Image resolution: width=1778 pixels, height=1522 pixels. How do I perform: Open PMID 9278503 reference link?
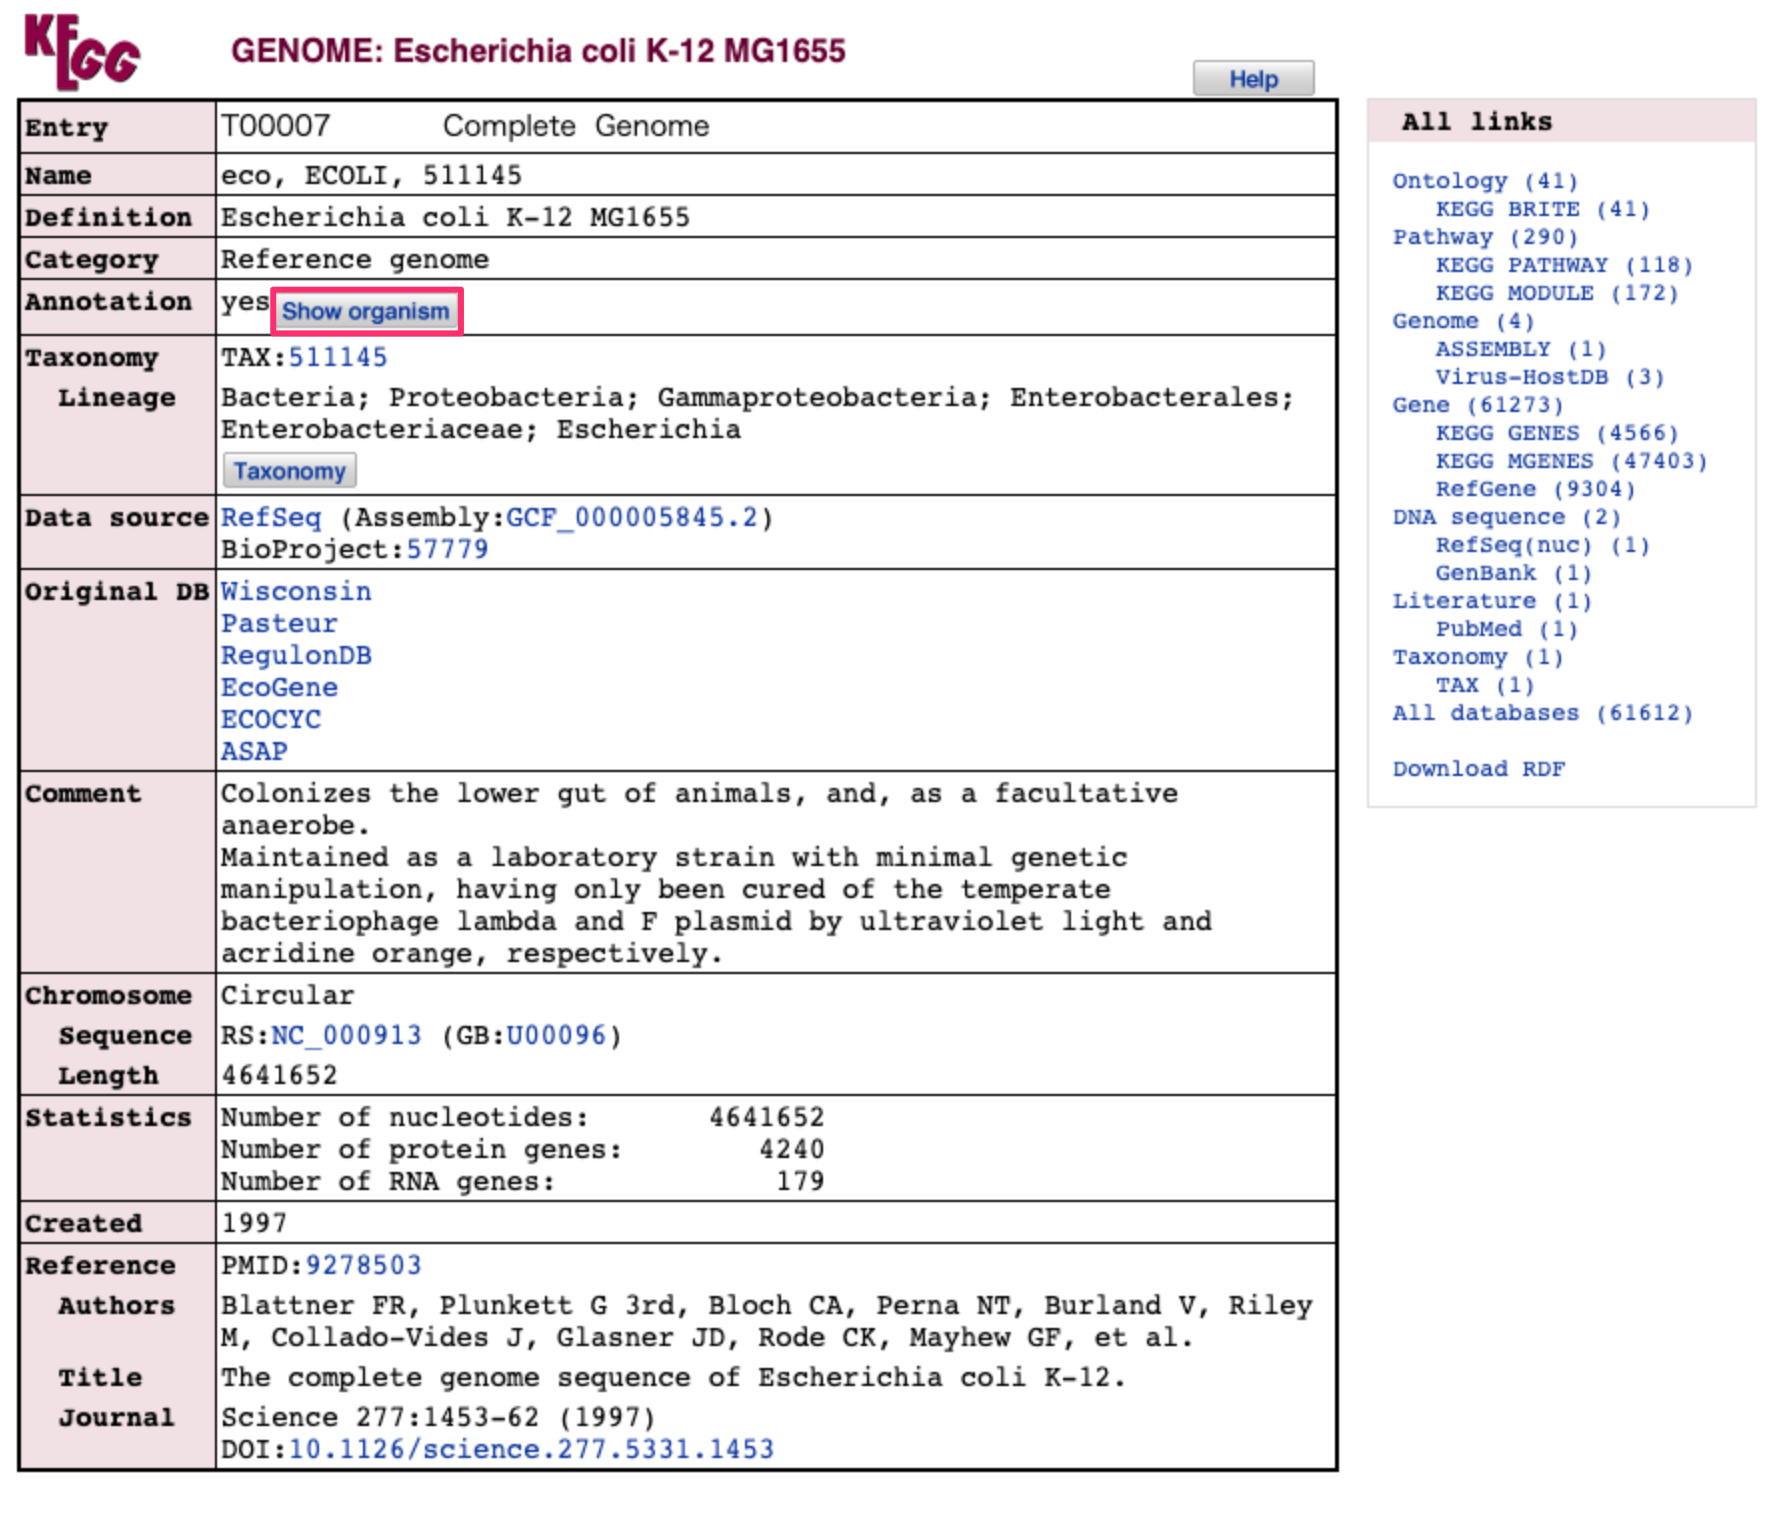[x=363, y=1265]
